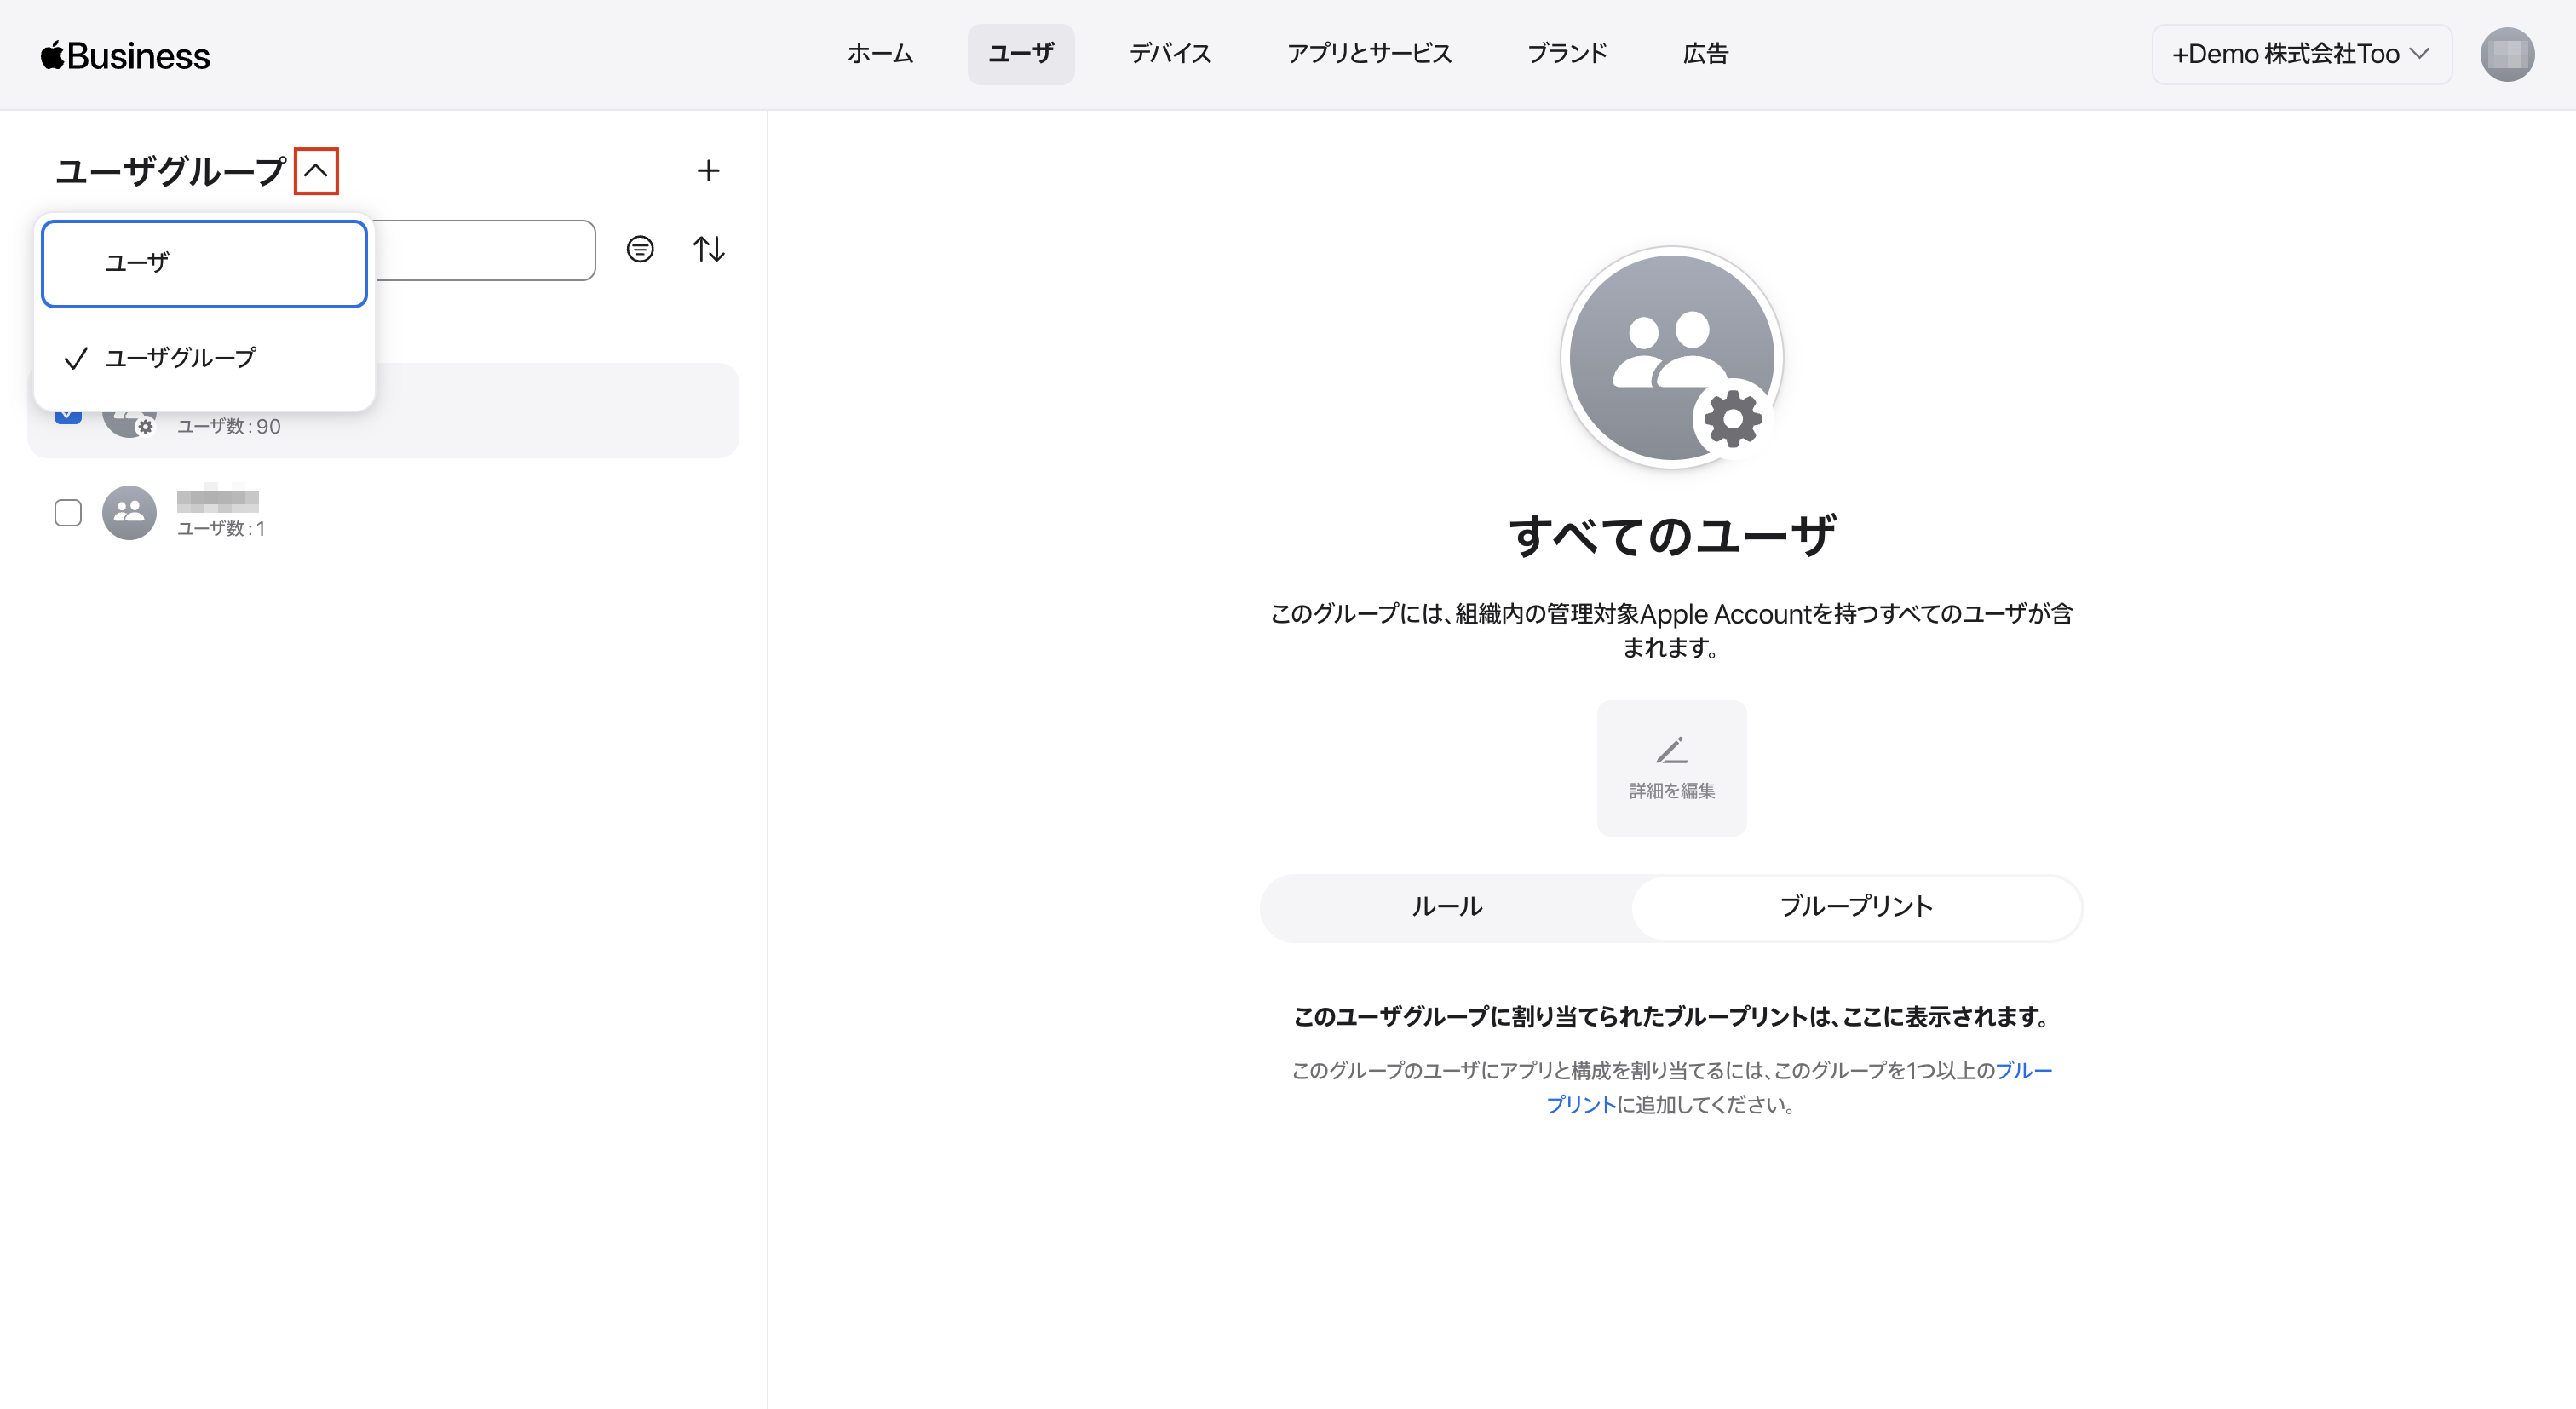Open the デバイス navigation tab
The image size is (2576, 1409).
(1170, 54)
